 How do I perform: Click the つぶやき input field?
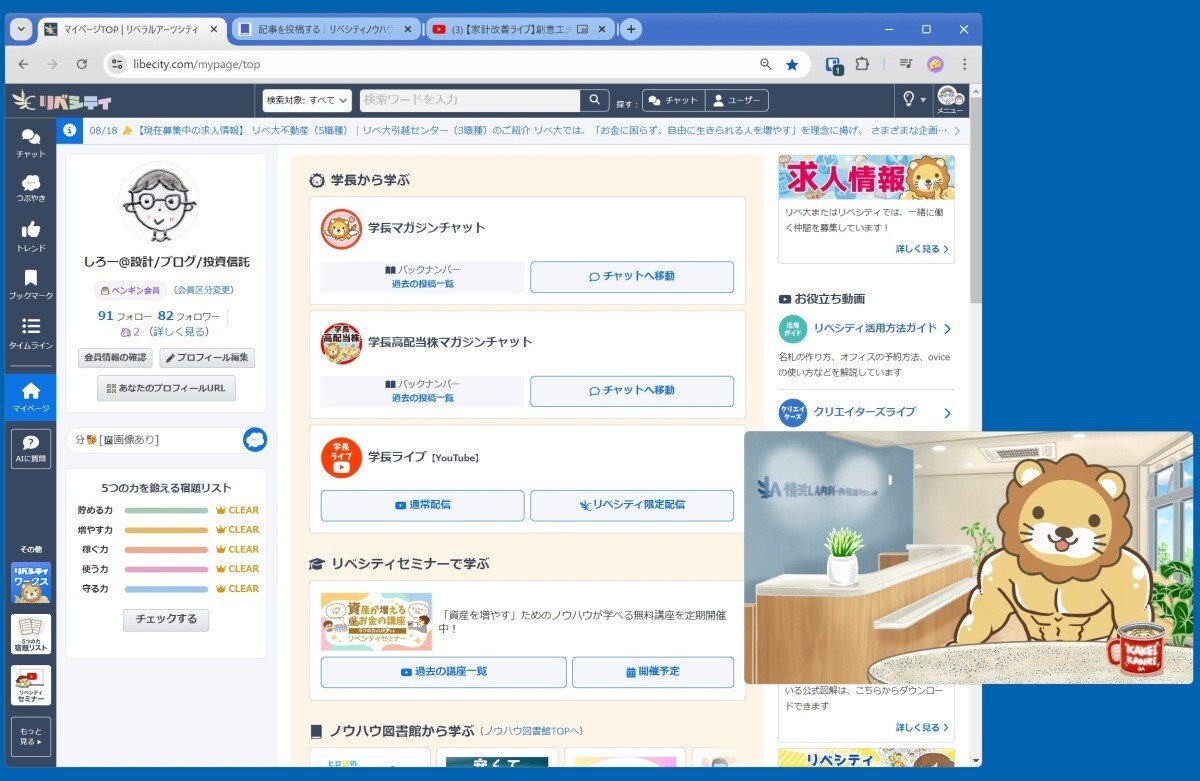155,440
